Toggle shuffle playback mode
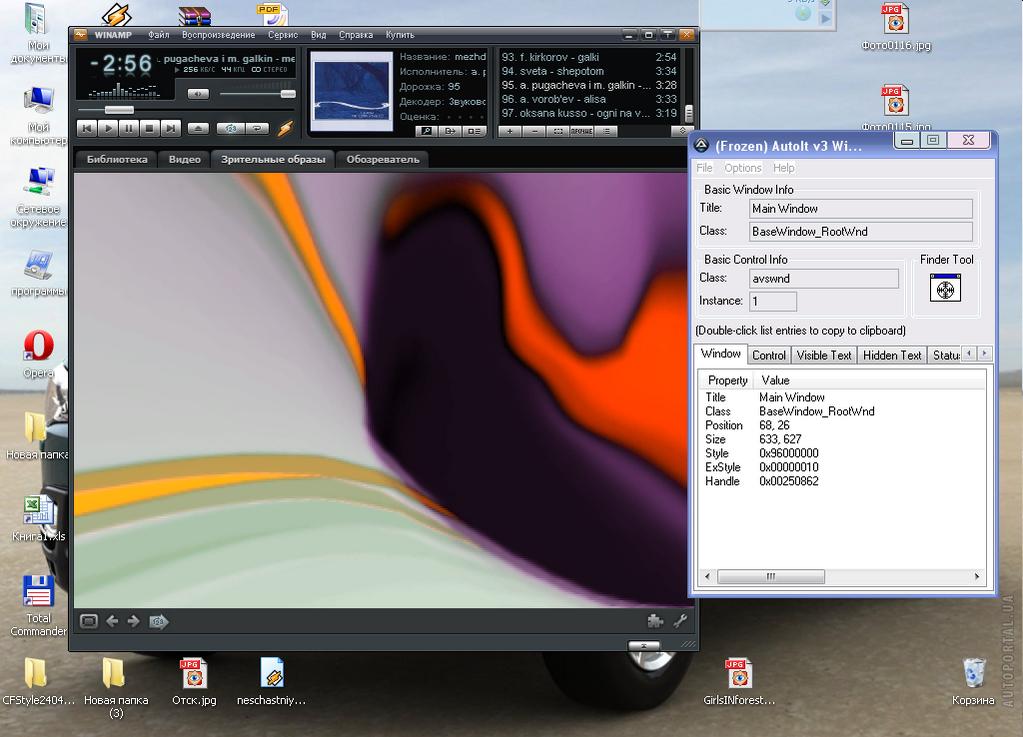 point(231,128)
